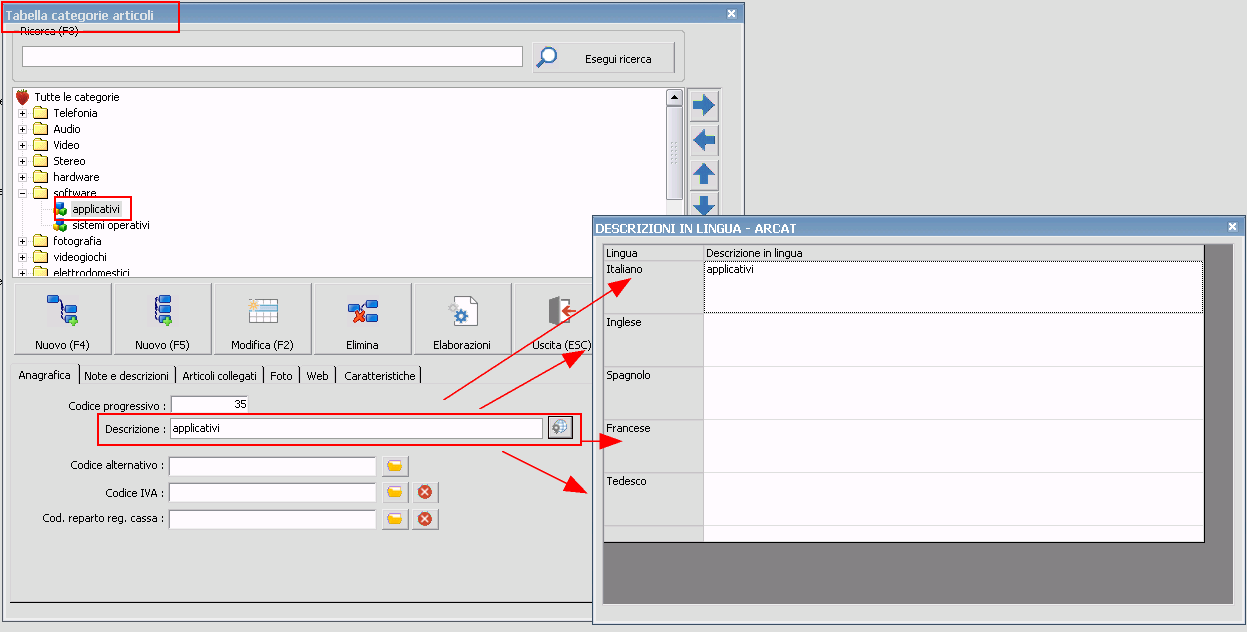
Task: Click the Codice progressivo field
Action: coord(209,405)
